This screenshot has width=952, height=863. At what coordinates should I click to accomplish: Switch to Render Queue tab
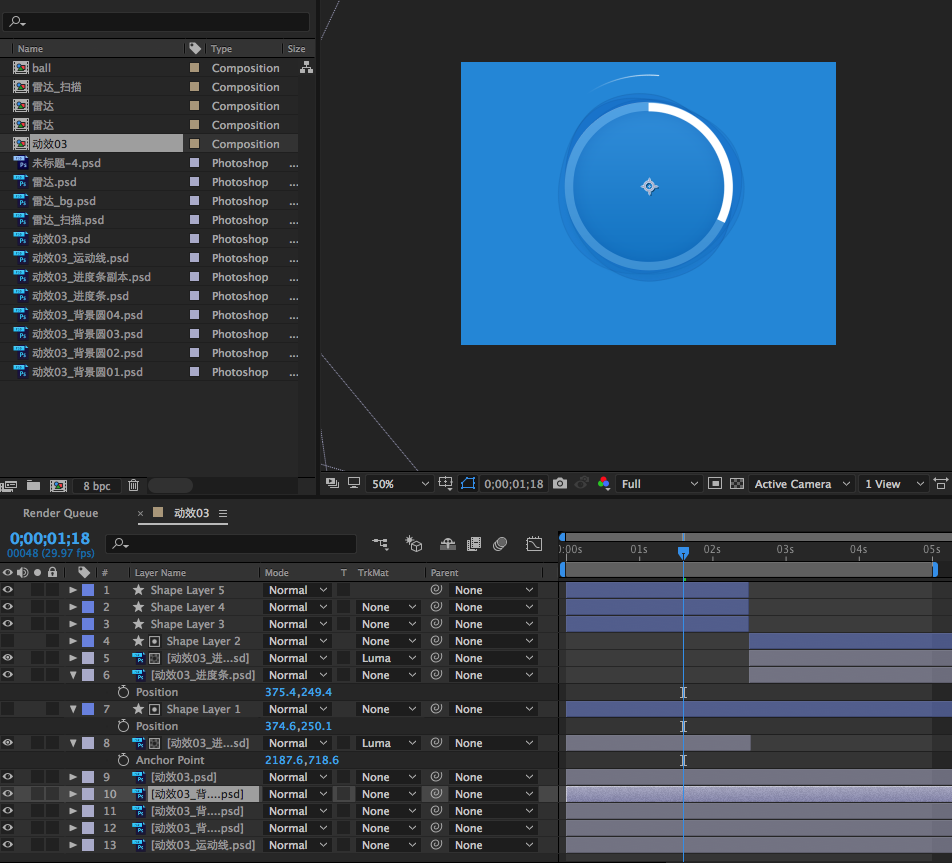tap(61, 513)
